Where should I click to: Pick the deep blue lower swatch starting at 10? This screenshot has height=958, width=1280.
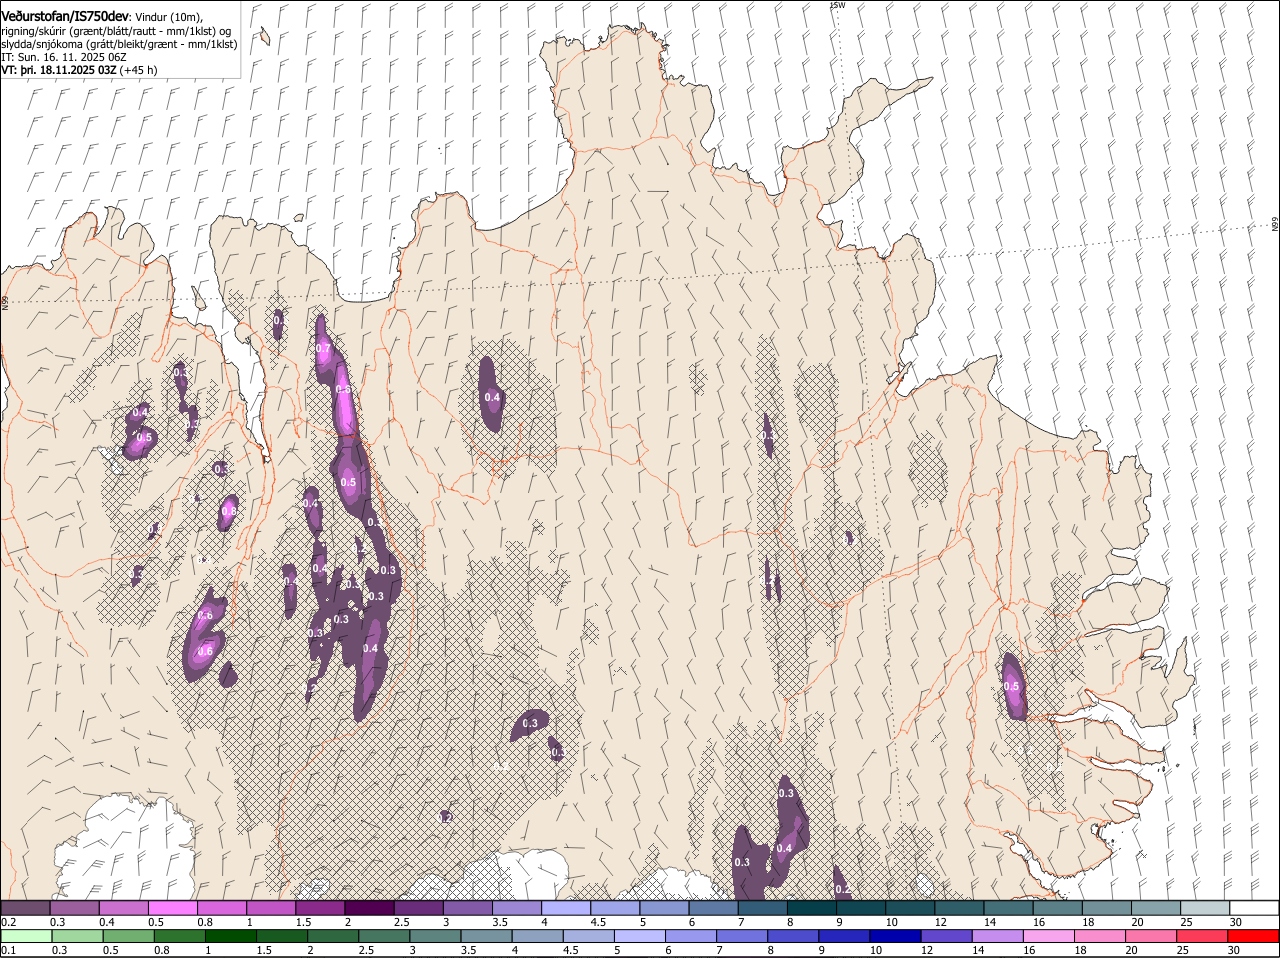[x=895, y=936]
